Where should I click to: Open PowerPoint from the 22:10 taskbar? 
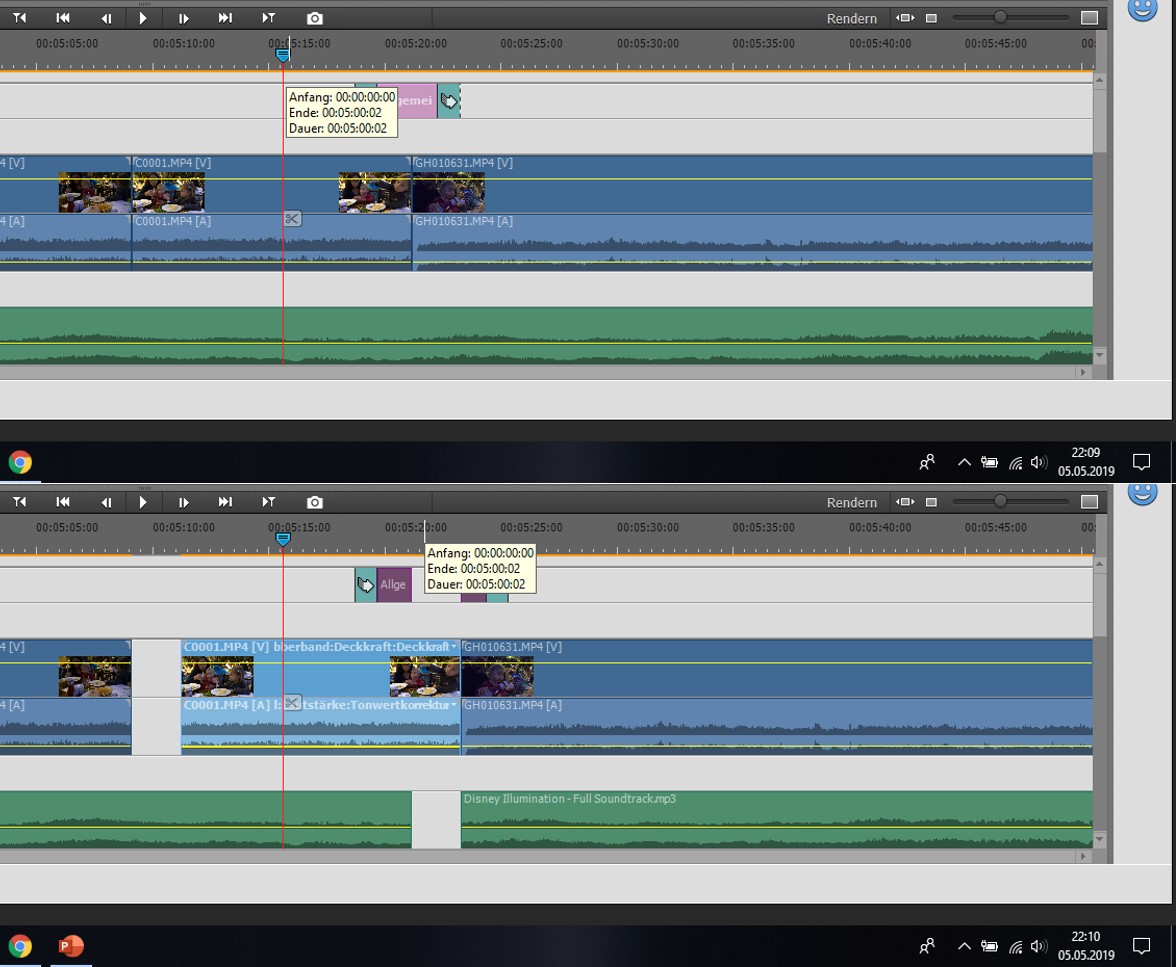[70, 946]
